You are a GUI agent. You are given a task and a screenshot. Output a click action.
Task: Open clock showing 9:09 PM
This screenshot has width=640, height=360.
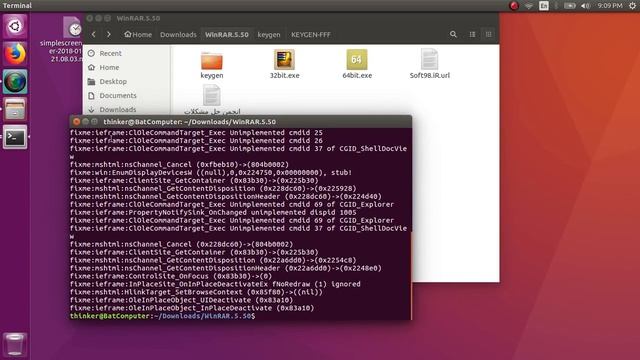(610, 6)
